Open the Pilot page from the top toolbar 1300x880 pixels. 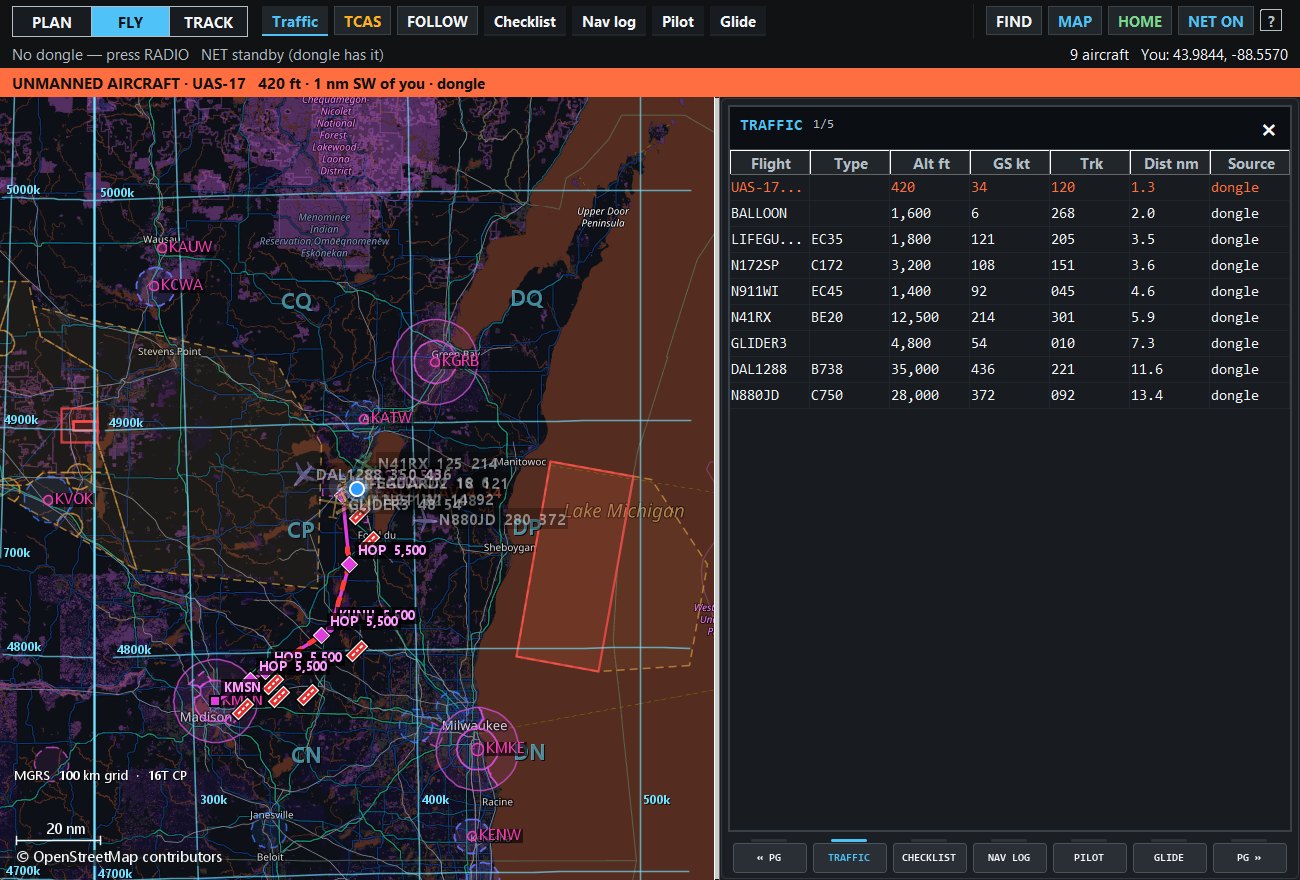tap(678, 21)
